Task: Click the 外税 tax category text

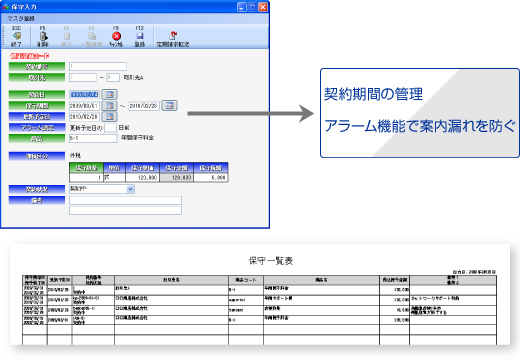Action: (75, 155)
